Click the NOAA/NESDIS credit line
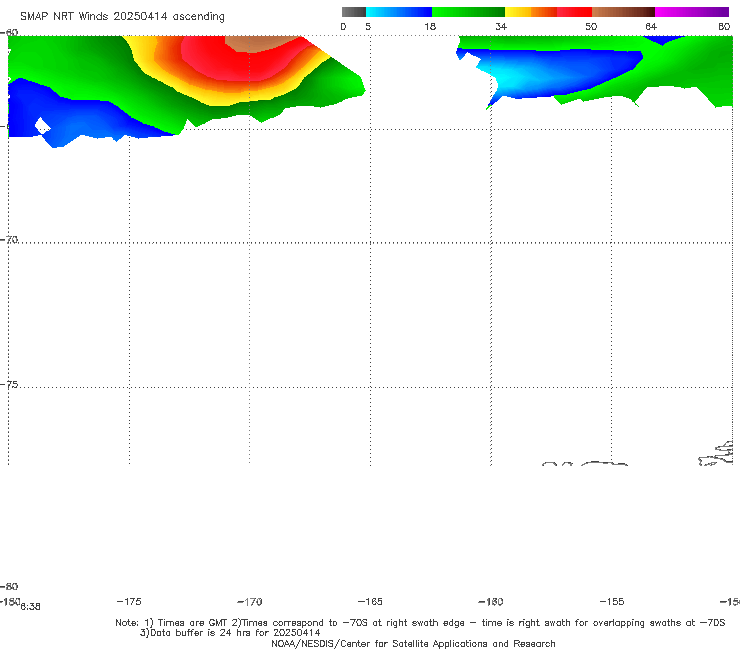 point(413,644)
